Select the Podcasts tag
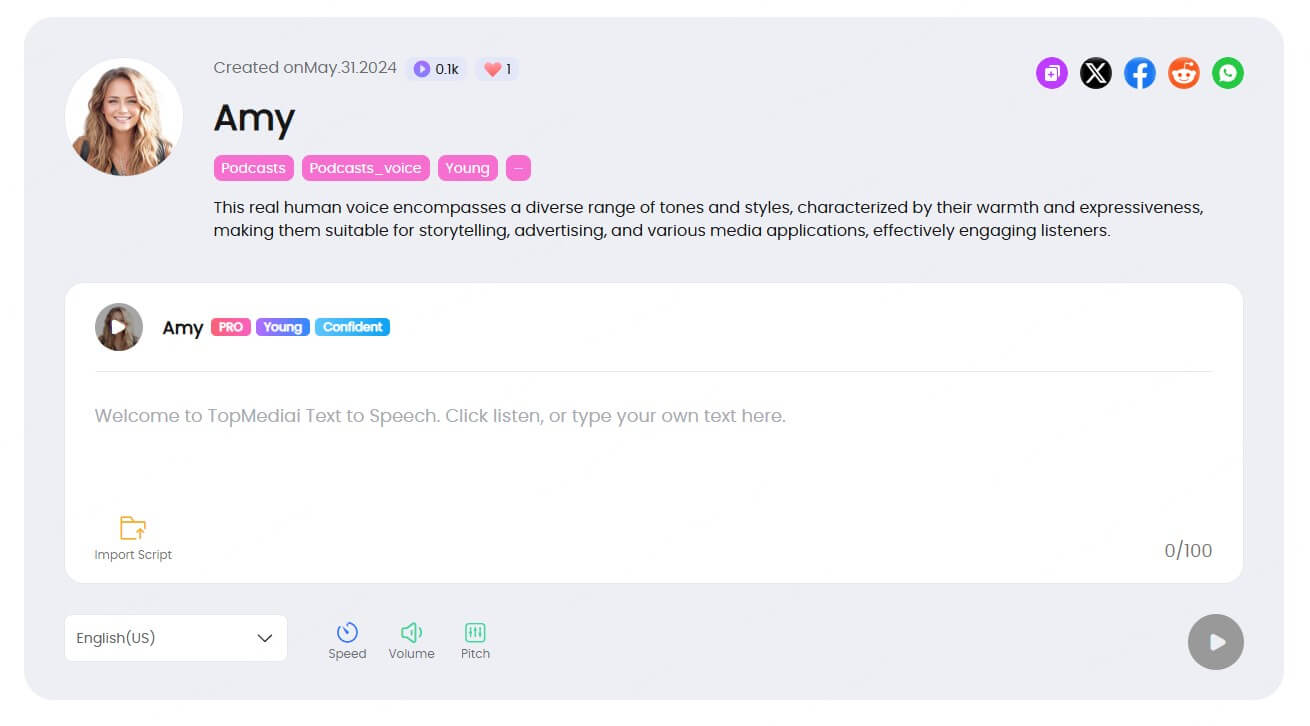 pos(253,168)
